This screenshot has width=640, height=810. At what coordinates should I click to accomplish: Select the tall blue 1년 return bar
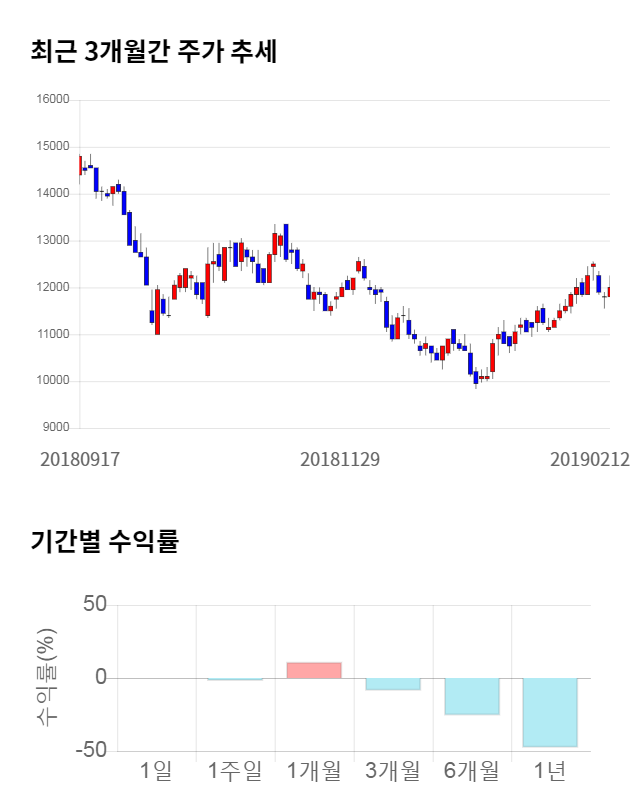pos(550,712)
